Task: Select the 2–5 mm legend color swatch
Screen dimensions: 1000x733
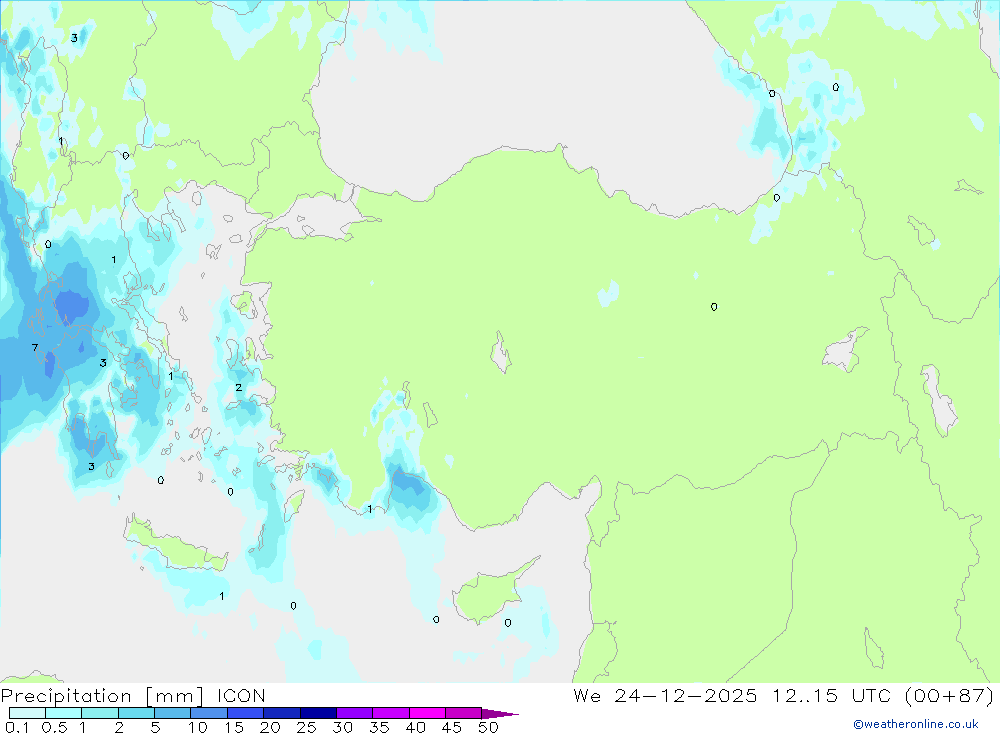Action: pos(136,713)
